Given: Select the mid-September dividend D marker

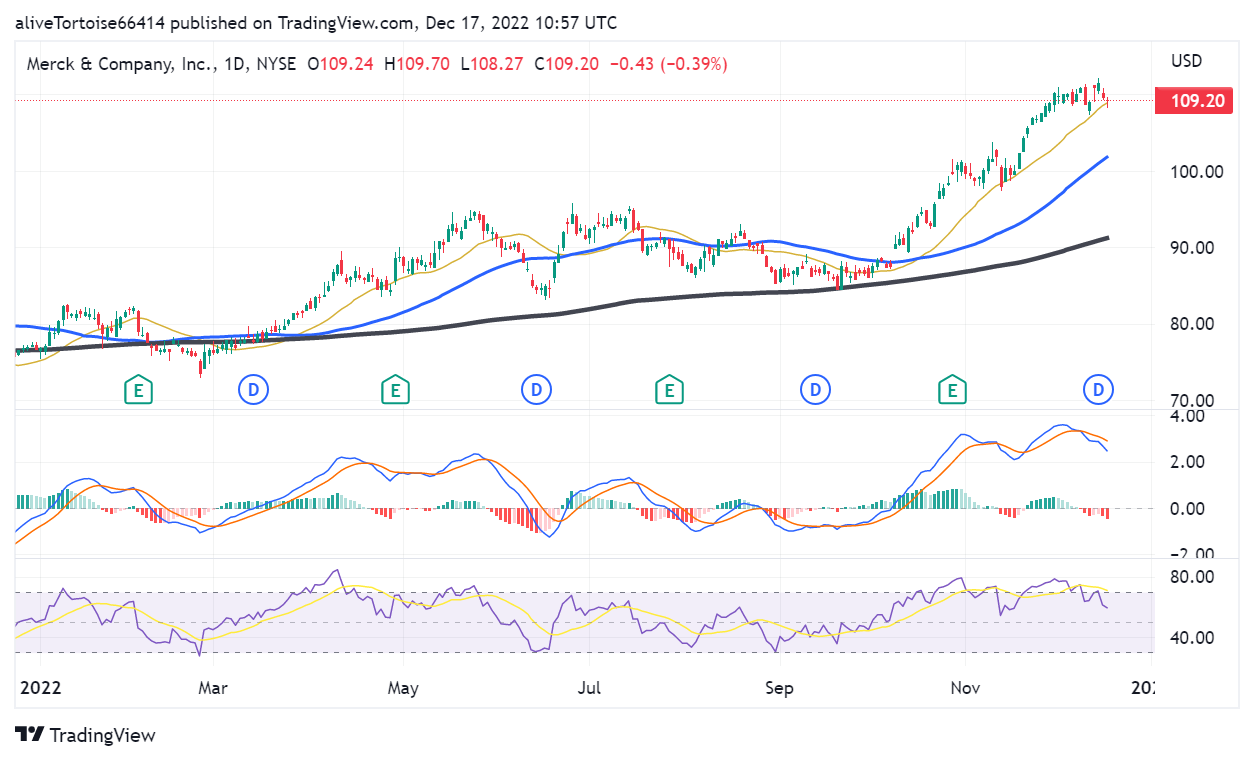Looking at the screenshot, I should [x=817, y=390].
